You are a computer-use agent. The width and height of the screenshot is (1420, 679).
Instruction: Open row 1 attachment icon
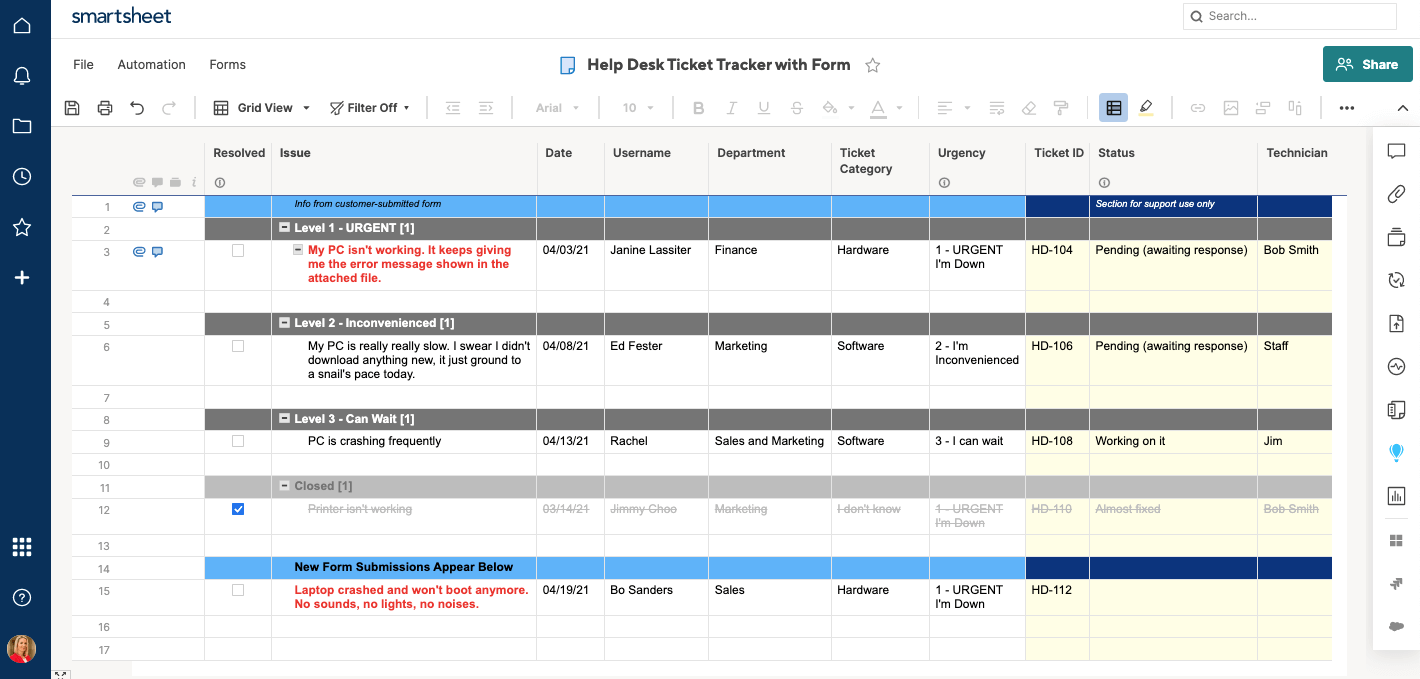tap(139, 207)
